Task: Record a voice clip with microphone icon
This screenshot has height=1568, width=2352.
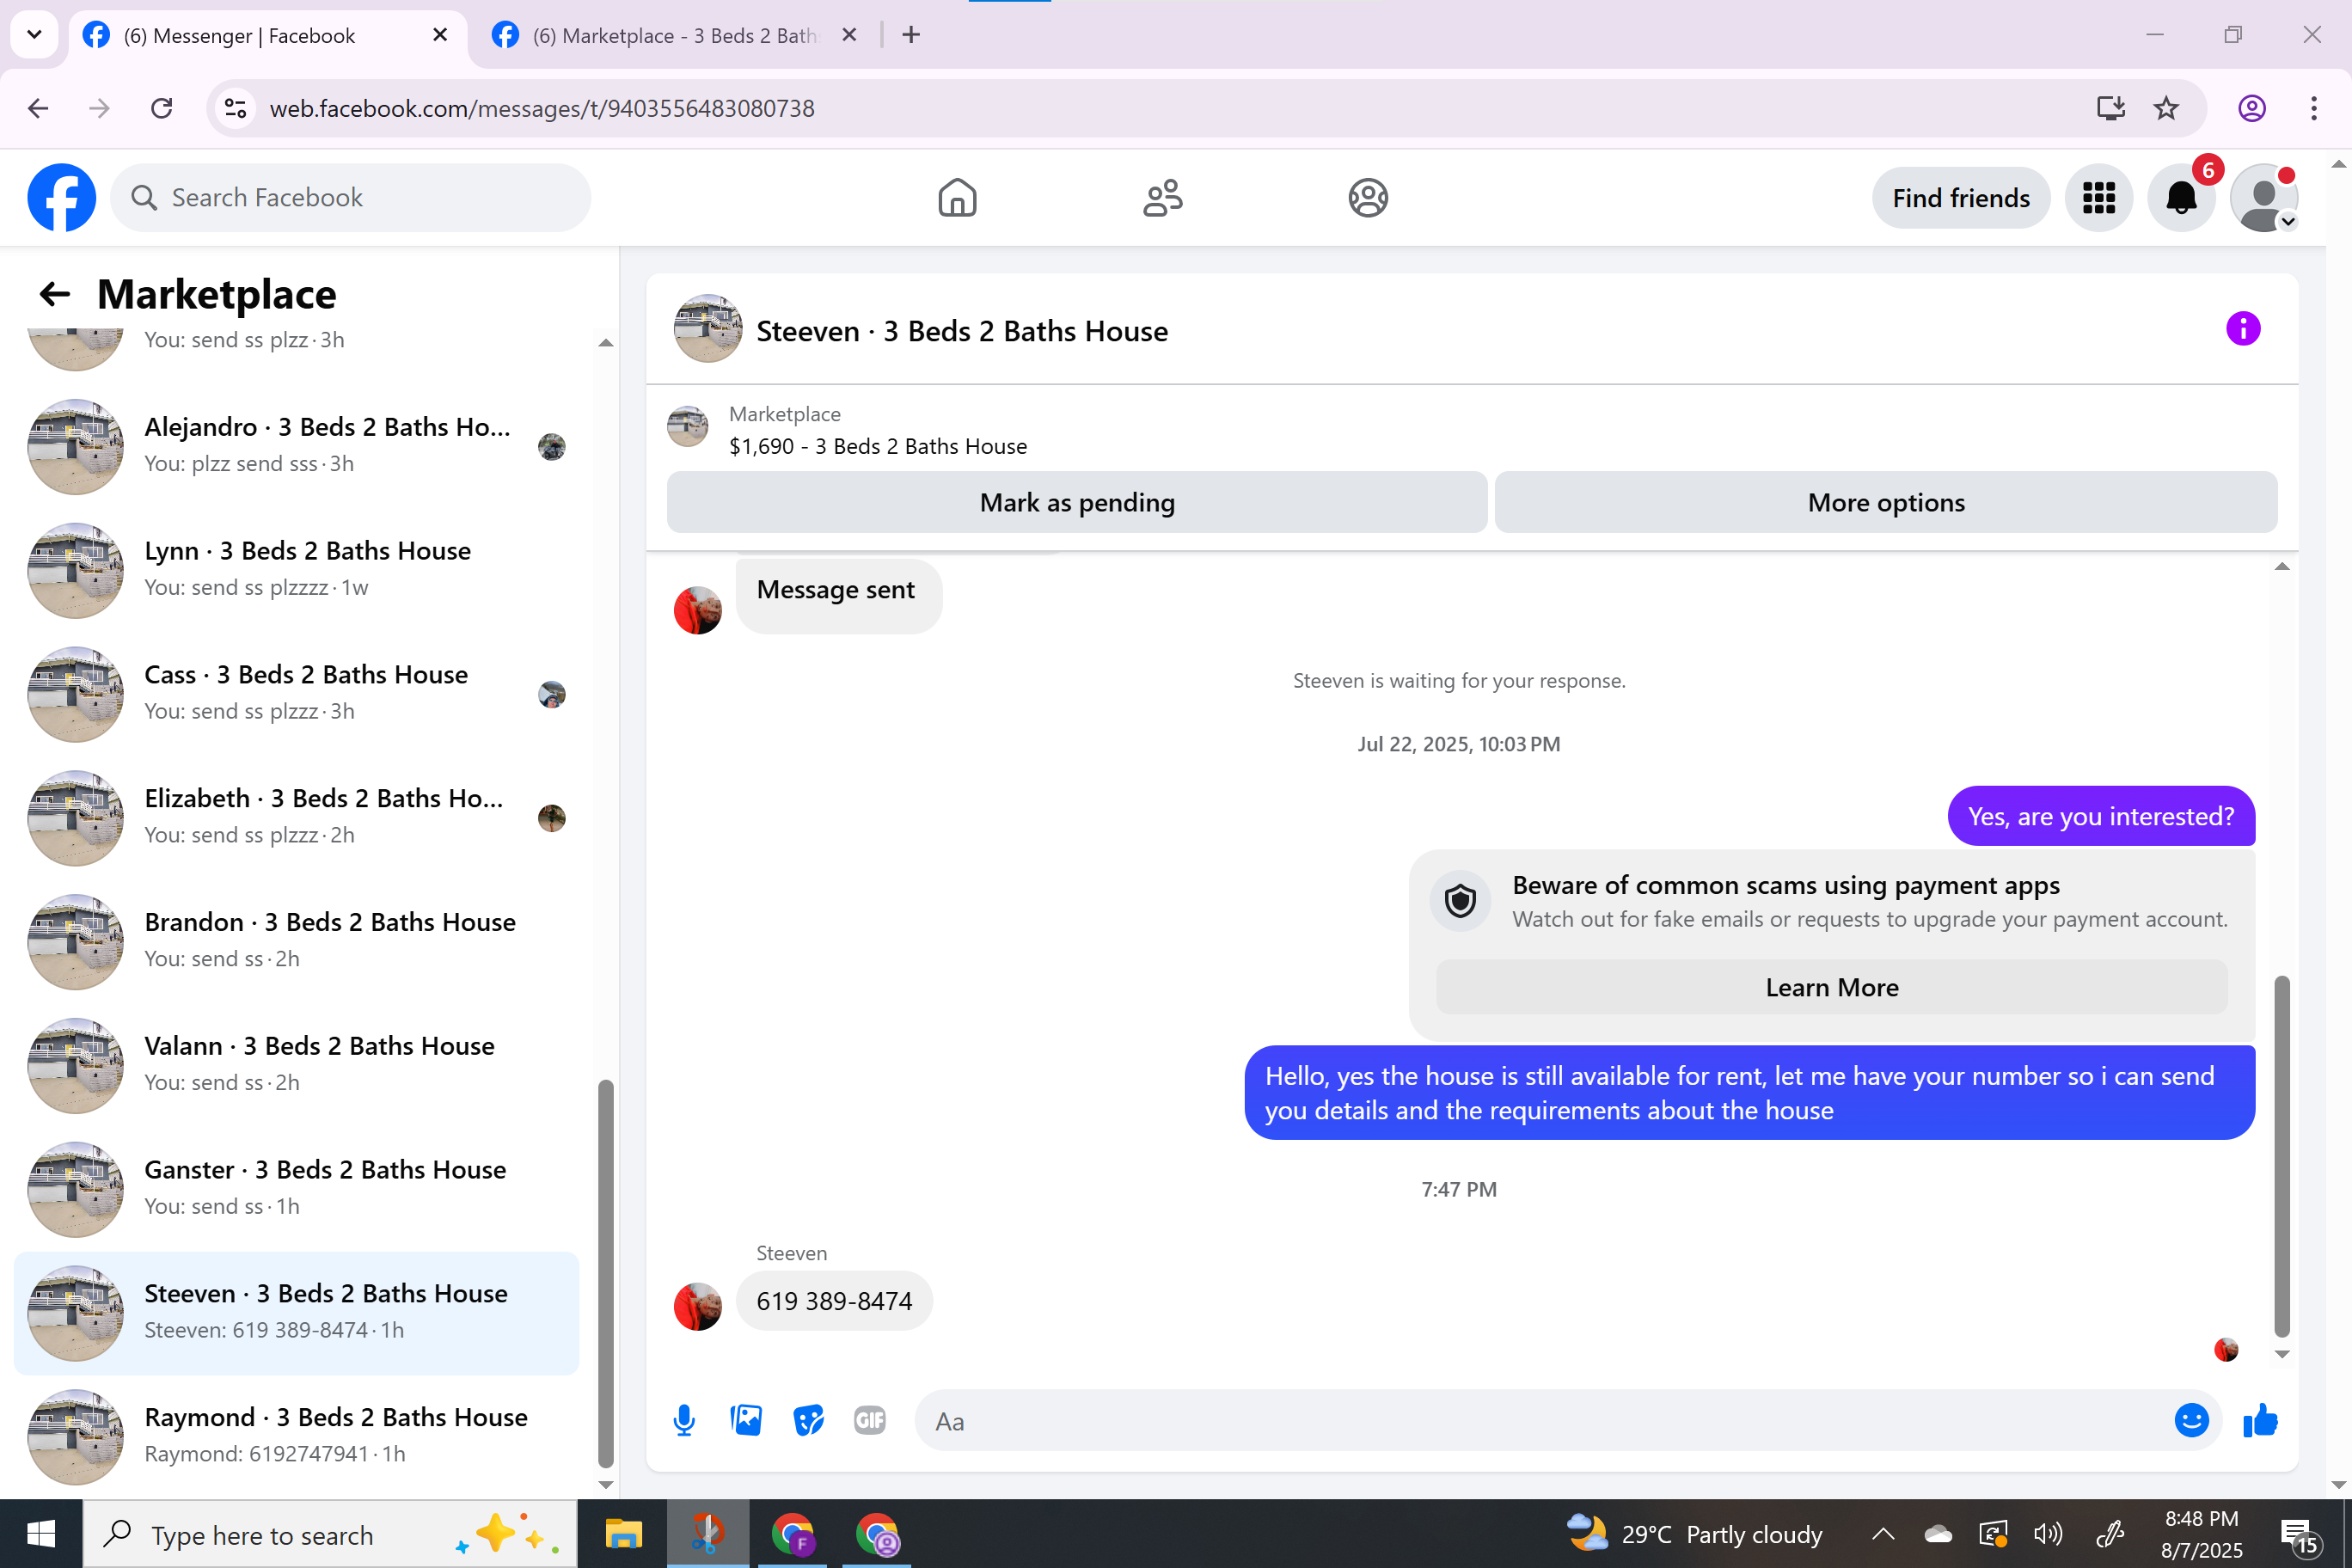Action: point(684,1421)
